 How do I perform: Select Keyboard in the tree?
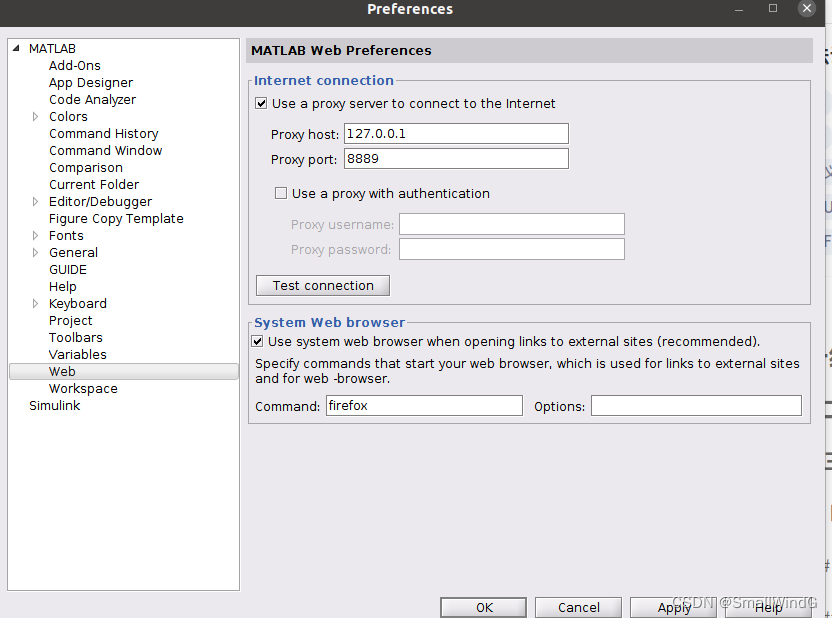tap(78, 303)
